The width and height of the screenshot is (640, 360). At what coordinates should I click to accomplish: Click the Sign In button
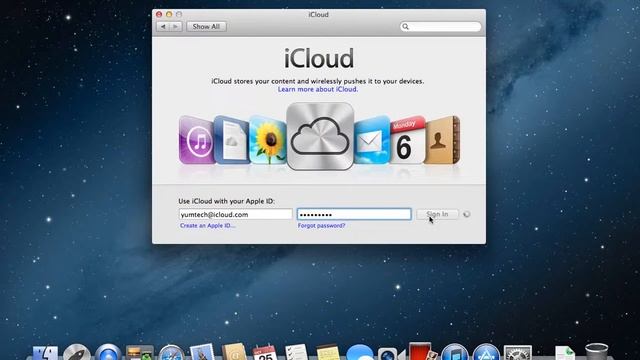tap(437, 214)
